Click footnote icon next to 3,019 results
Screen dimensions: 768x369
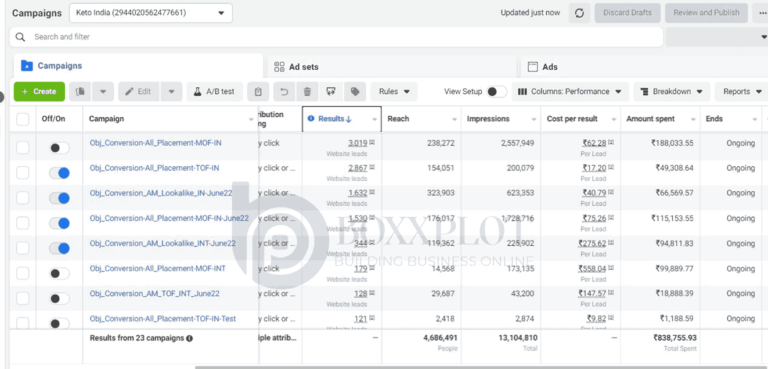click(x=372, y=143)
